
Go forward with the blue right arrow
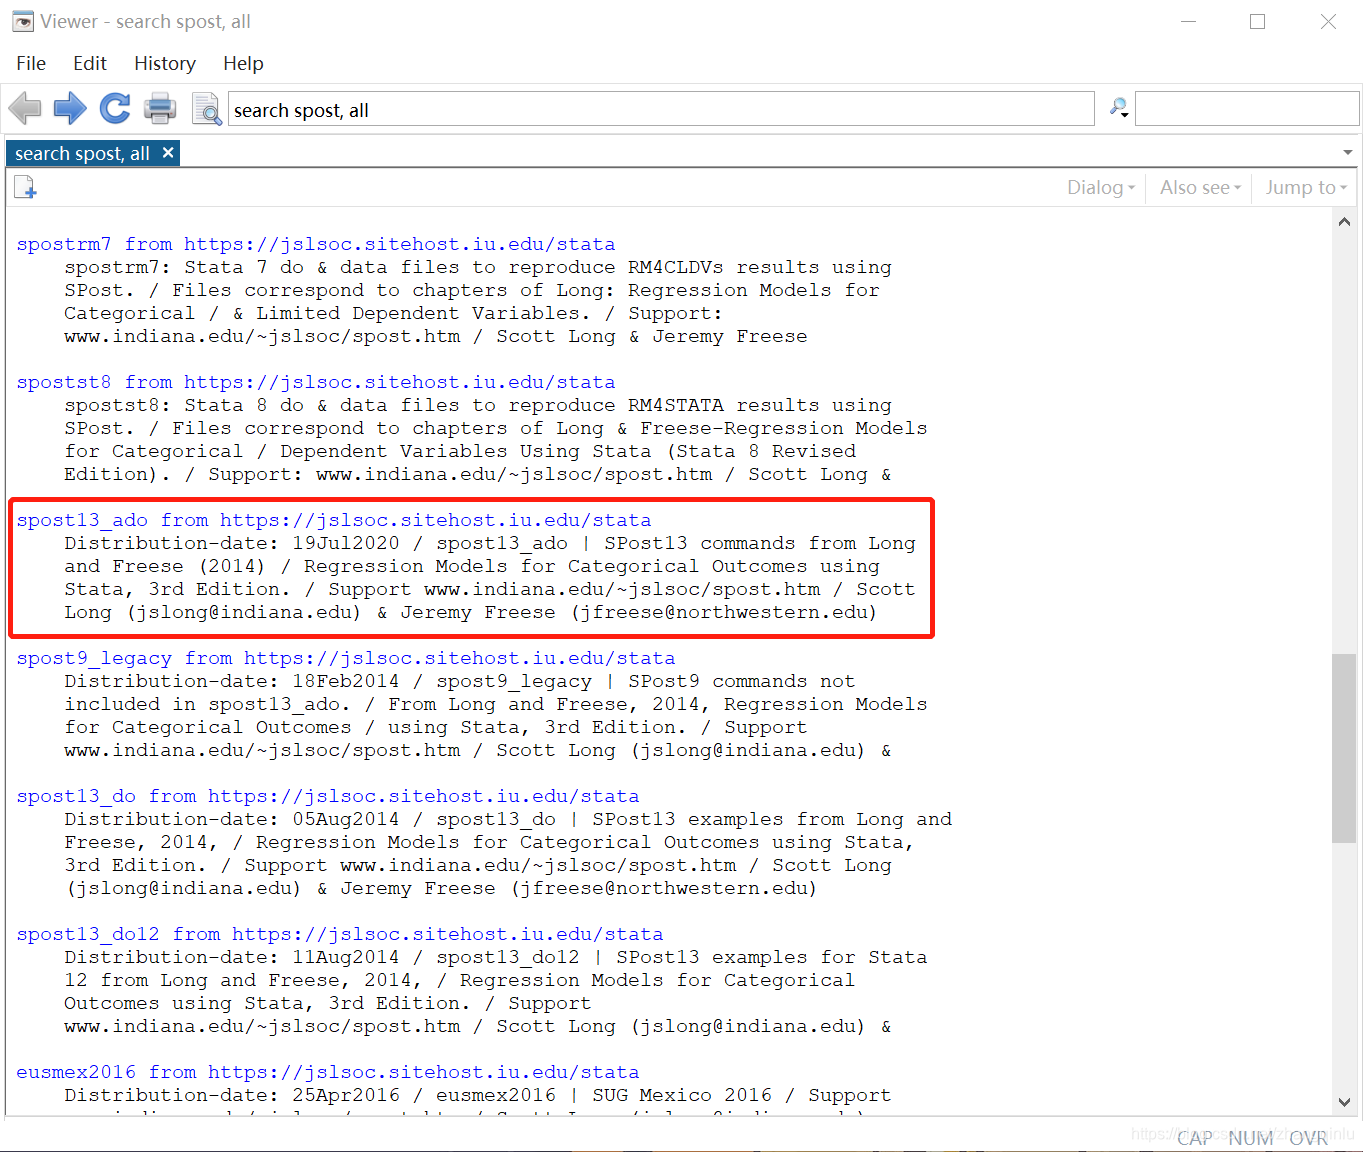tap(70, 108)
